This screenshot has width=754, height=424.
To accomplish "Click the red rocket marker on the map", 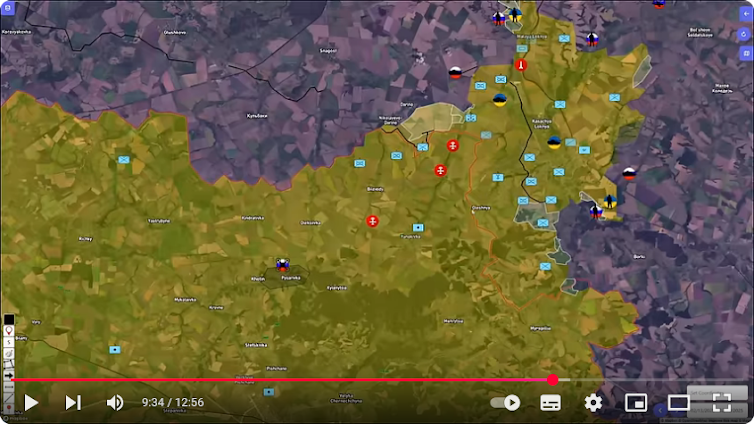I will tap(520, 65).
